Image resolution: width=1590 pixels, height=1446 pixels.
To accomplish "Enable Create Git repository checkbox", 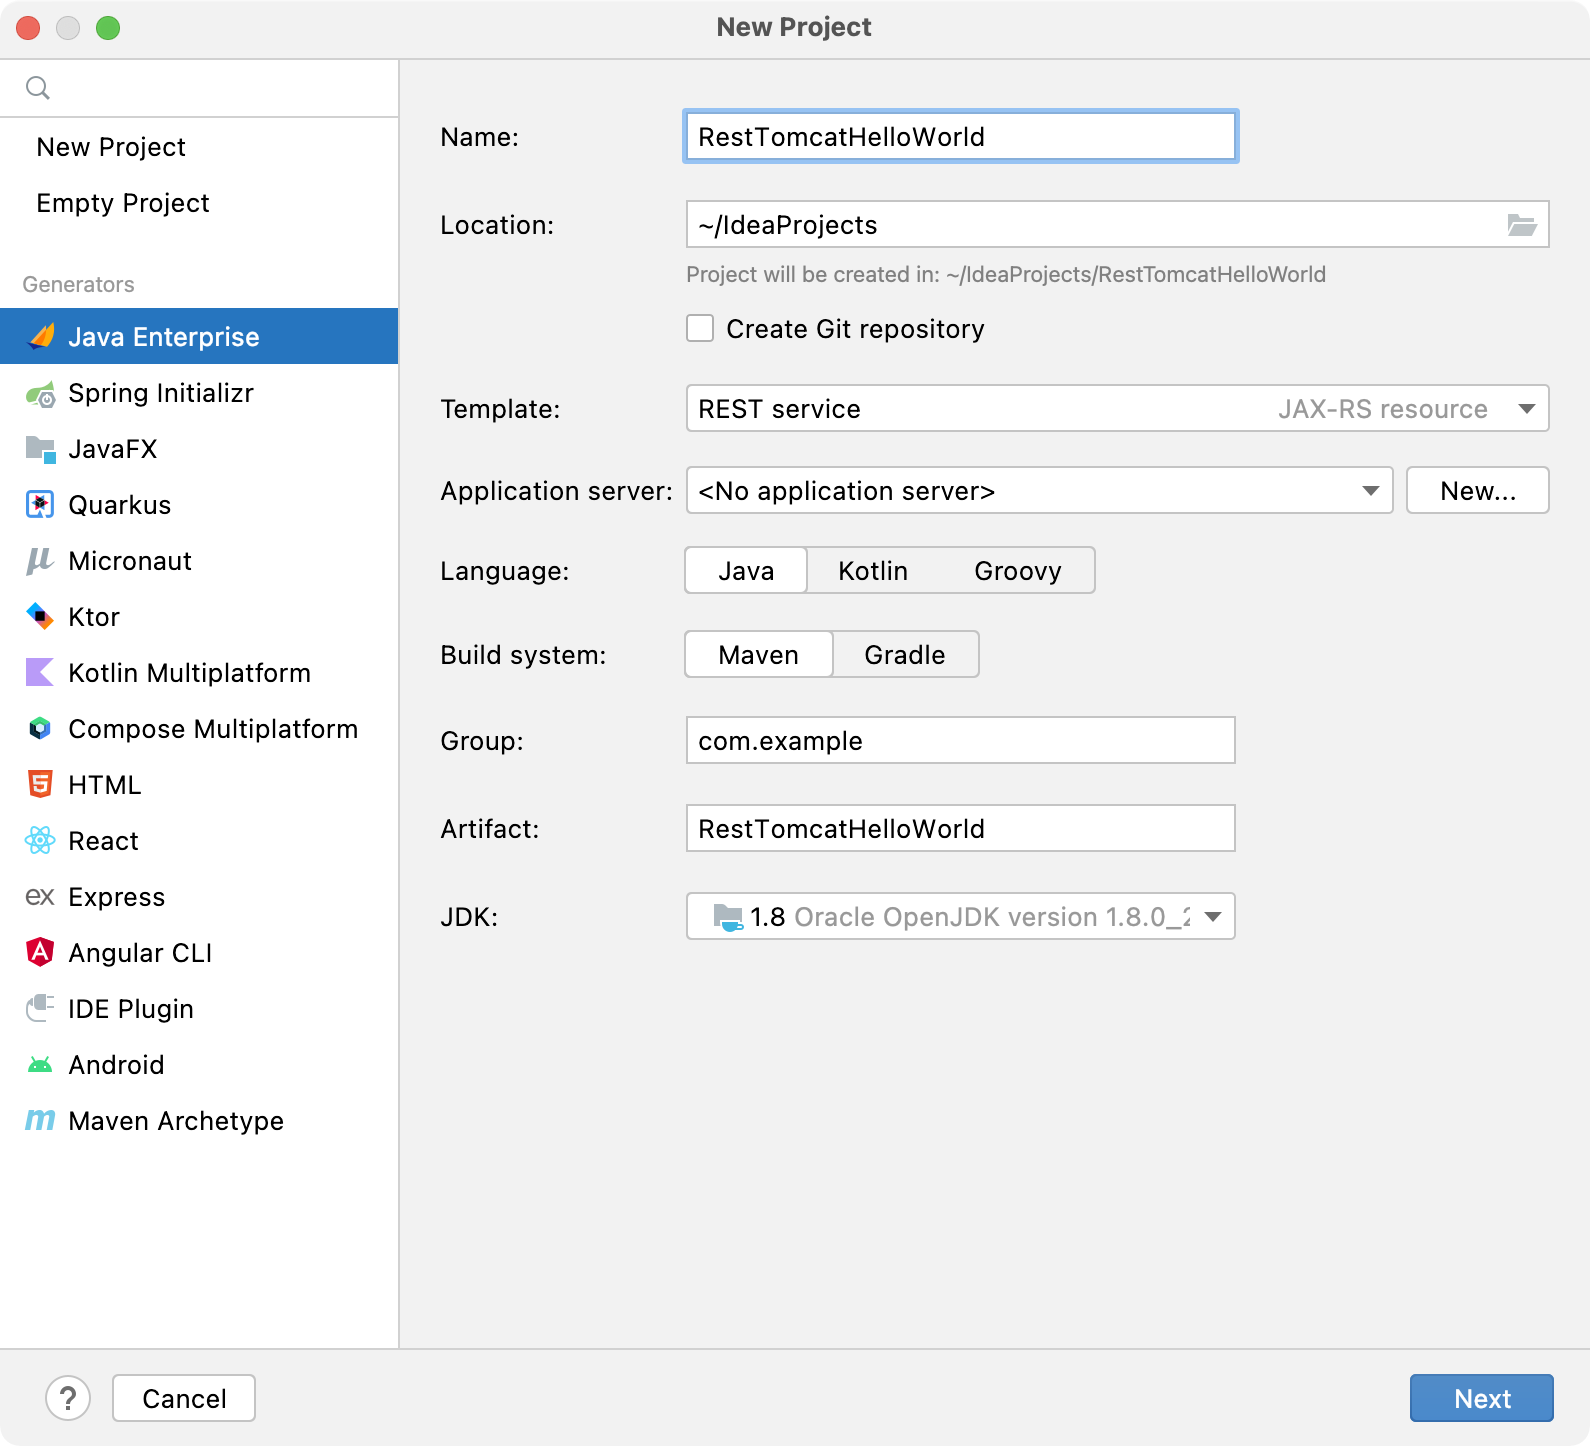I will click(x=700, y=328).
